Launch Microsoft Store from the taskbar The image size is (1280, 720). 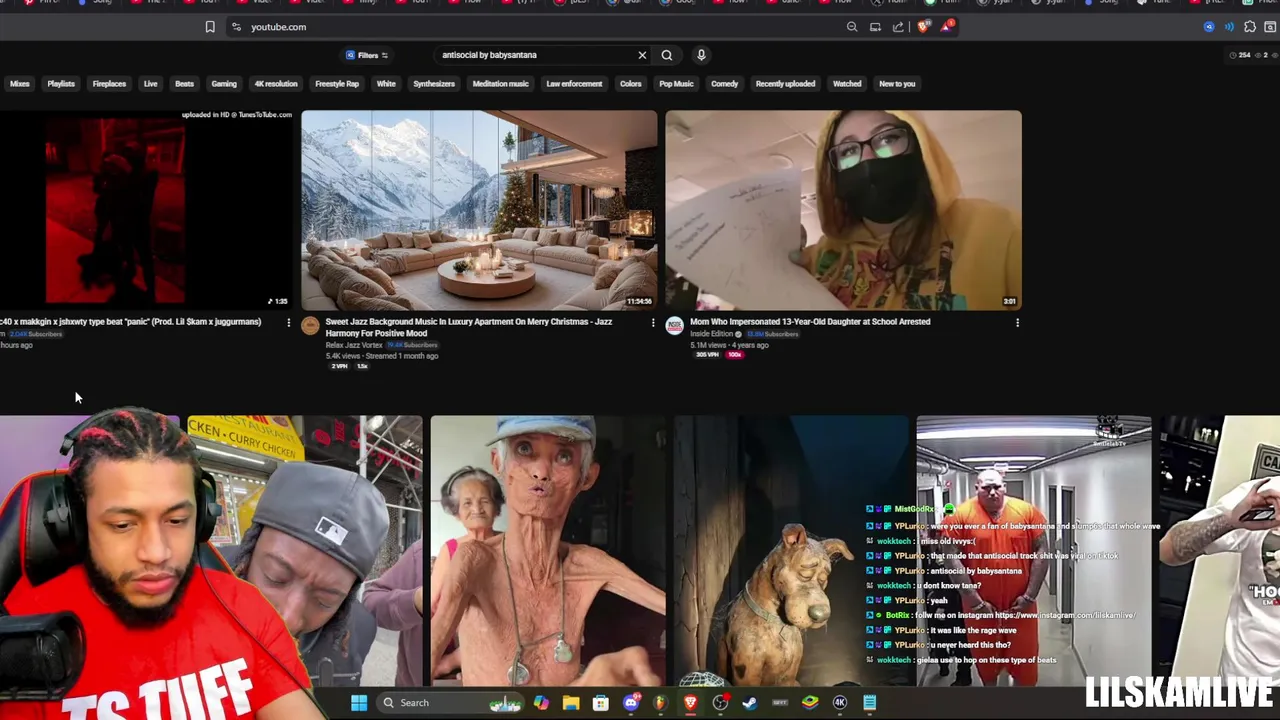click(x=601, y=703)
